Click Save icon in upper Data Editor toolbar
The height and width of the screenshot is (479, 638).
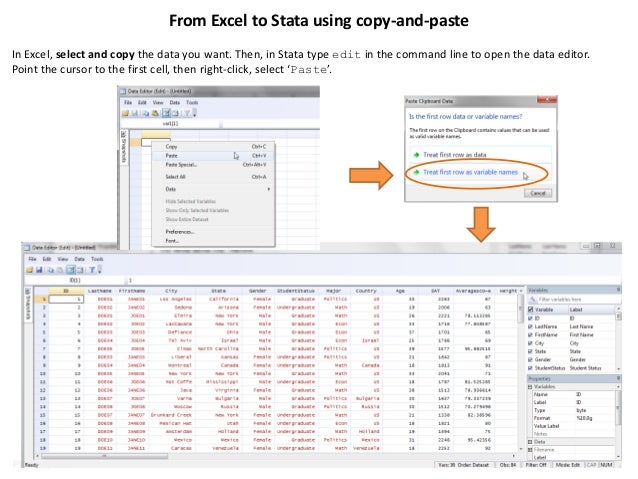(135, 113)
